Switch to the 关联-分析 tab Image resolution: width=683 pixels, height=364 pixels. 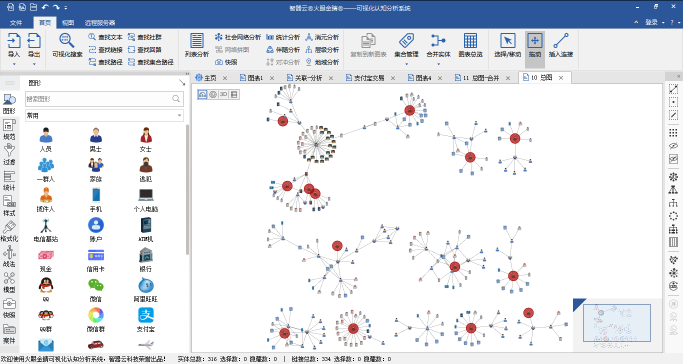(305, 78)
